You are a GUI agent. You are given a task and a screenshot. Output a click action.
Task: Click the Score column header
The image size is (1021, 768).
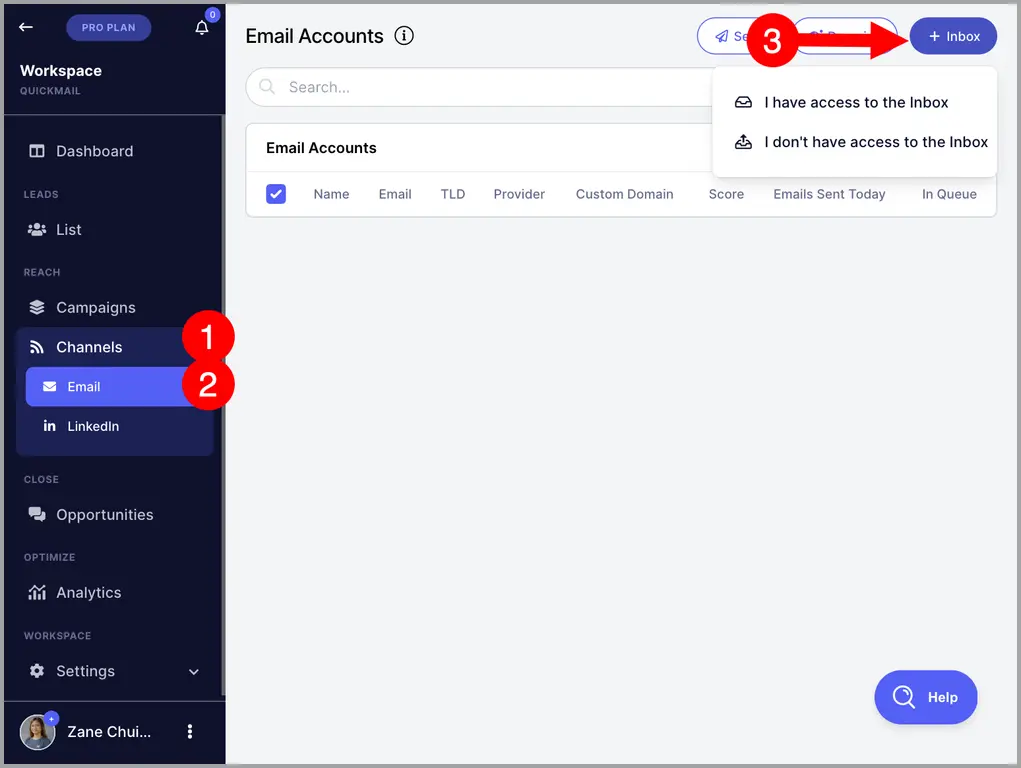pyautogui.click(x=726, y=194)
